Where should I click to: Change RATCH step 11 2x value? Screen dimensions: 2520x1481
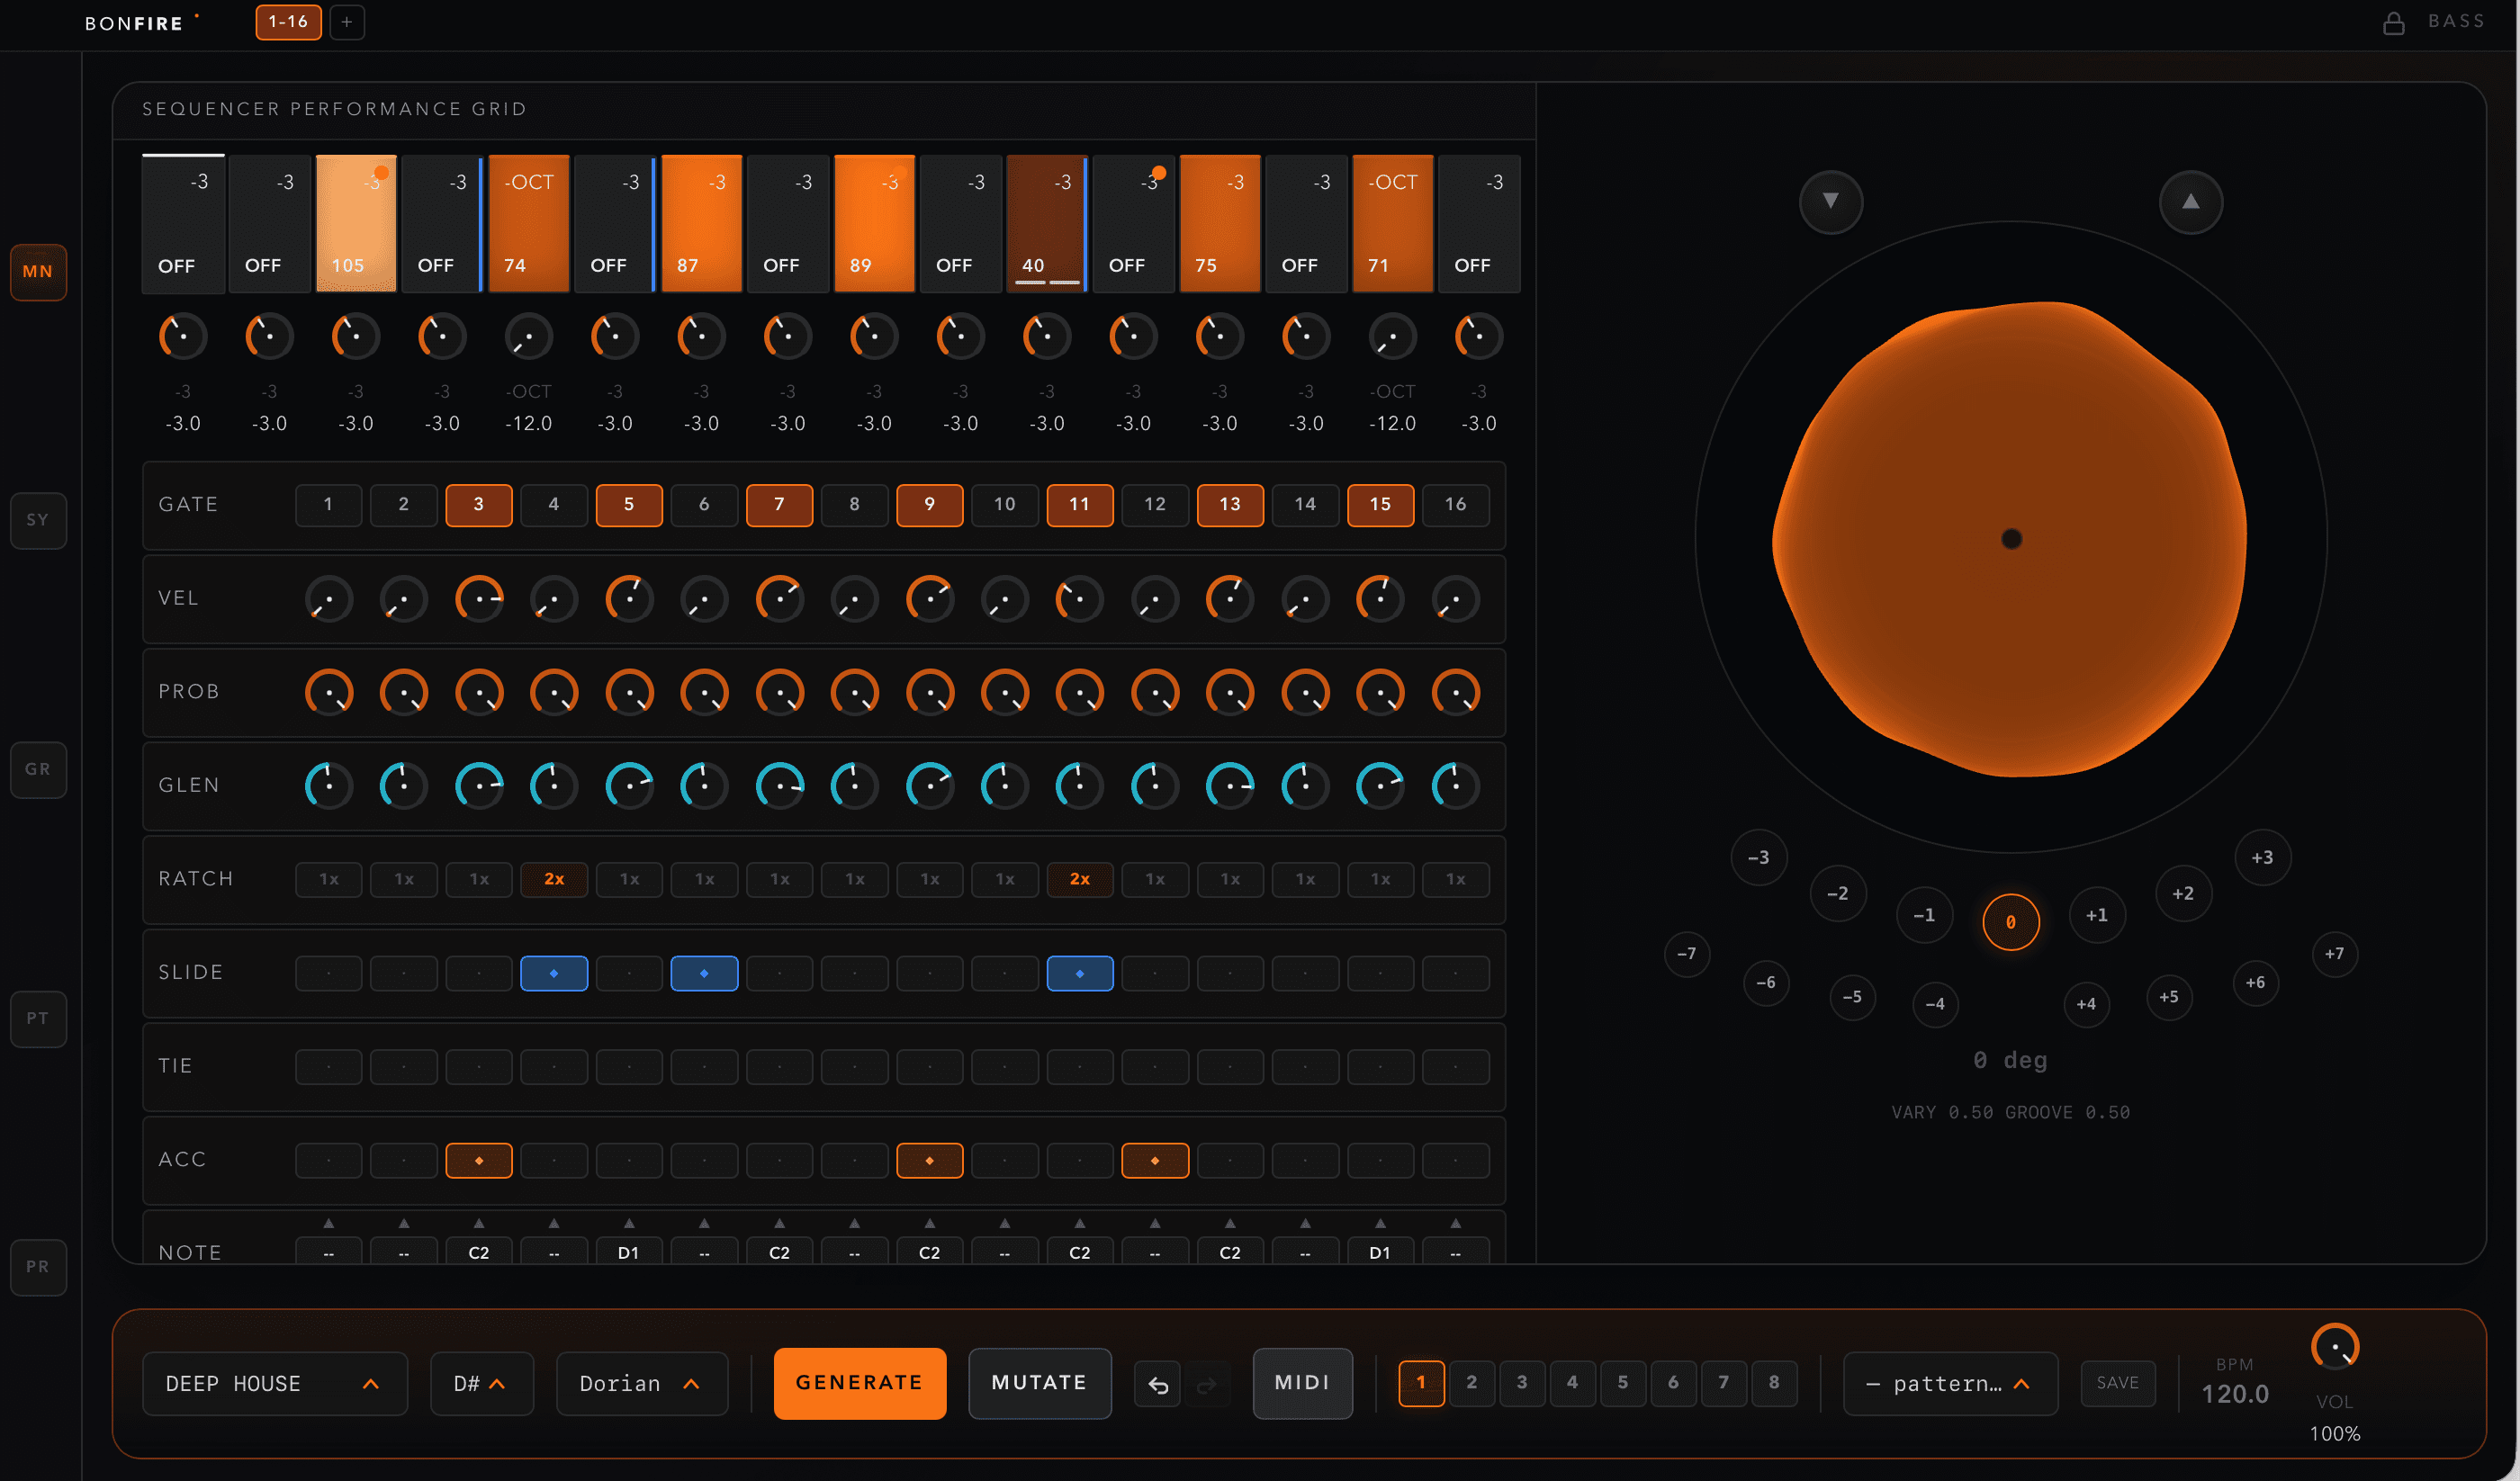pyautogui.click(x=1080, y=879)
